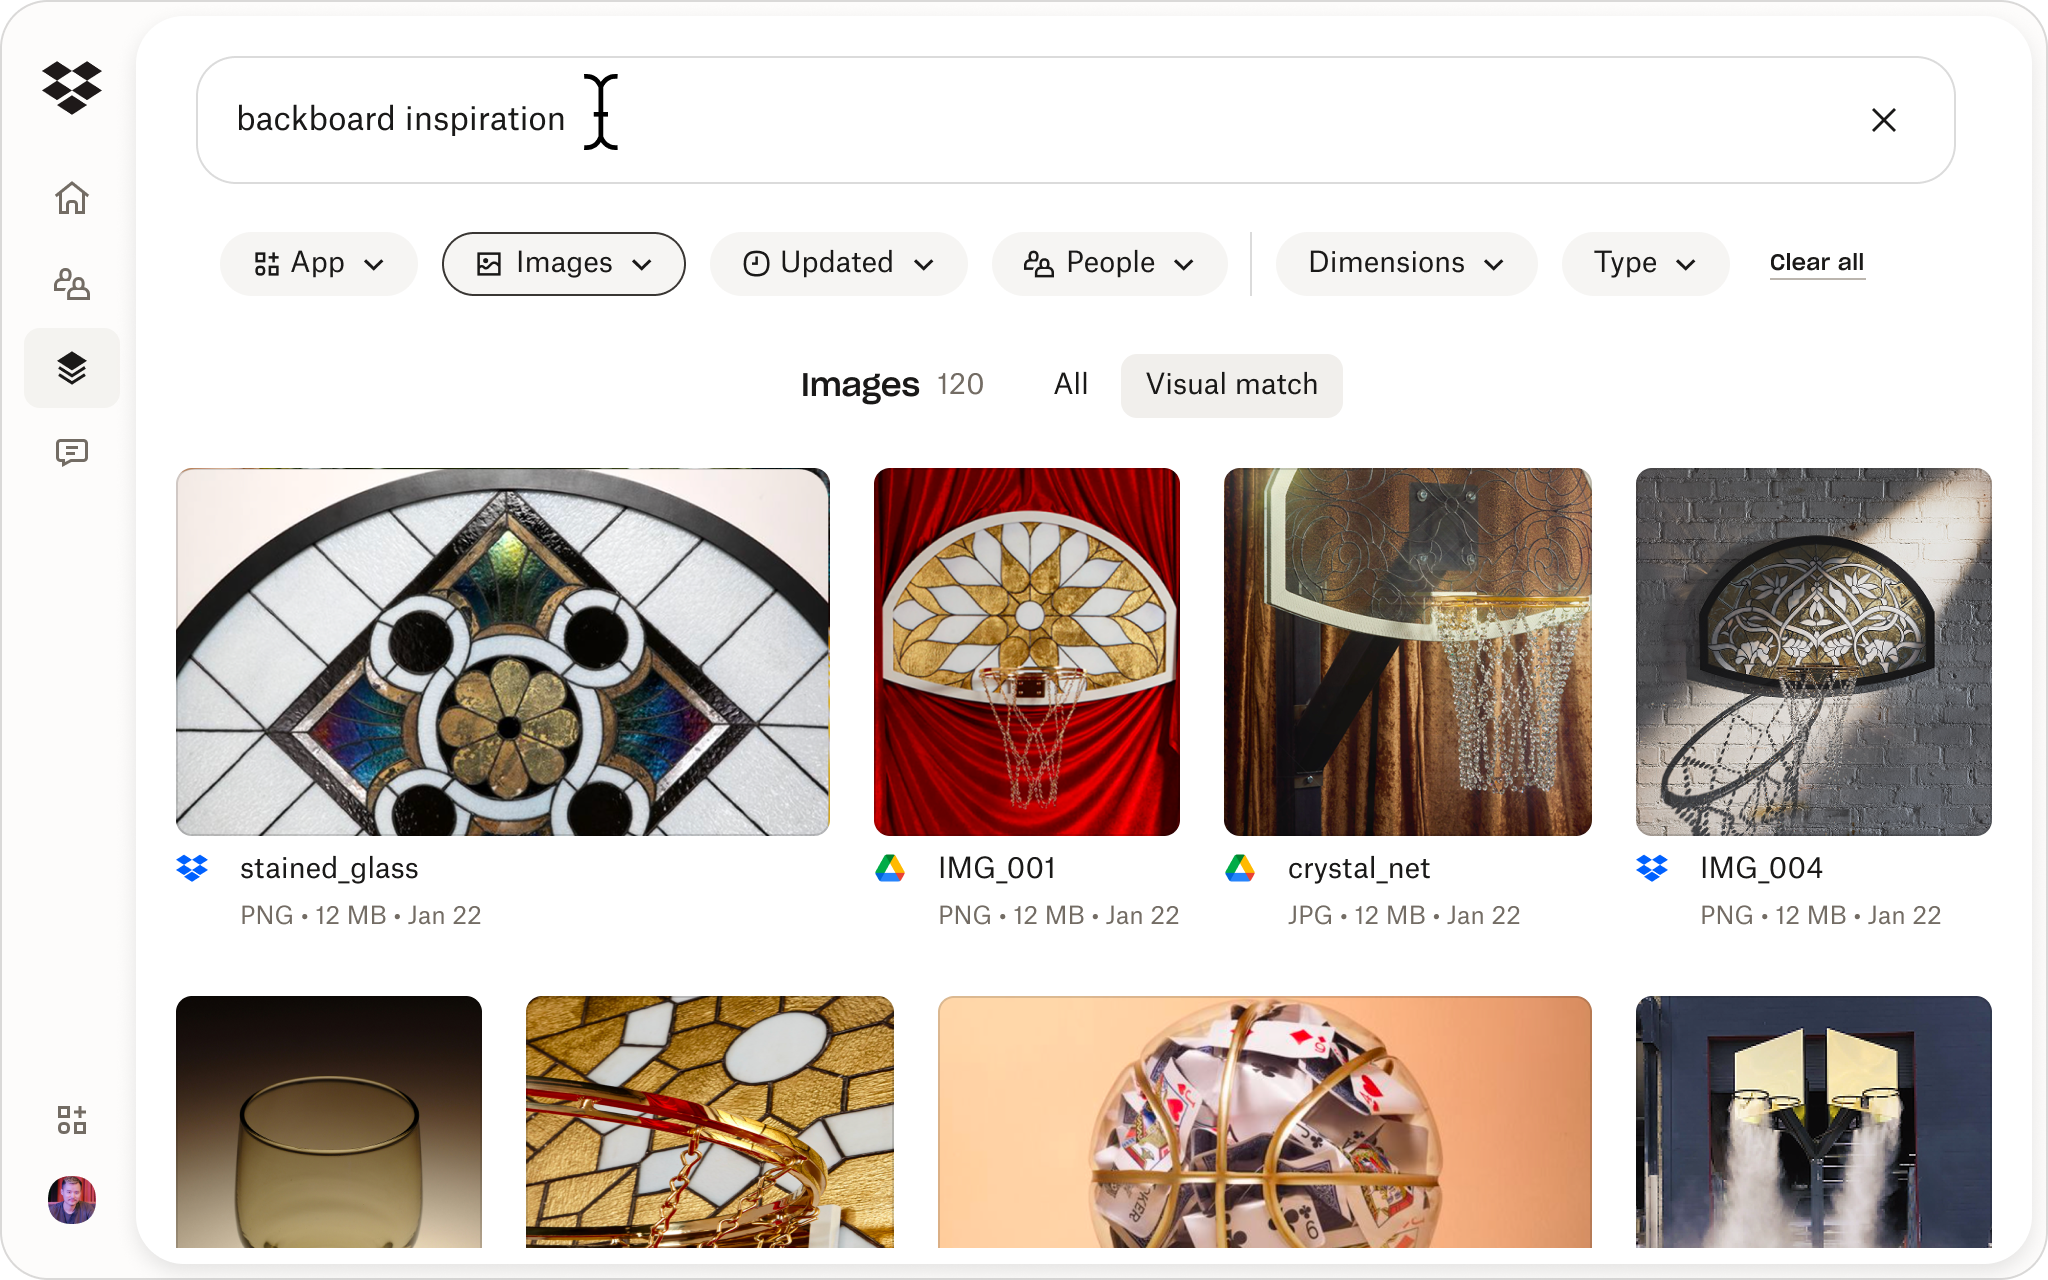This screenshot has width=2048, height=1280.
Task: Switch to the All results tab
Action: (x=1070, y=384)
